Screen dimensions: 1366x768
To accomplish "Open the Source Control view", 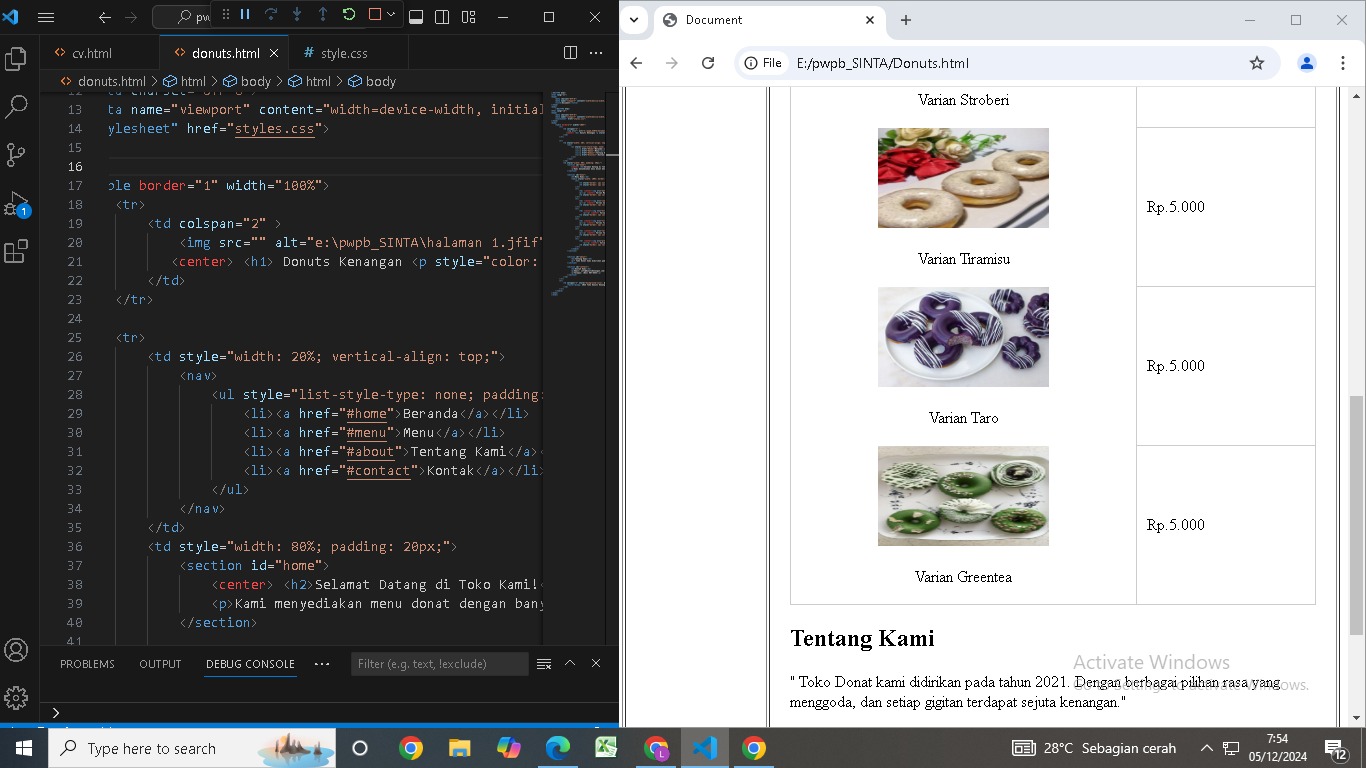I will [x=16, y=154].
